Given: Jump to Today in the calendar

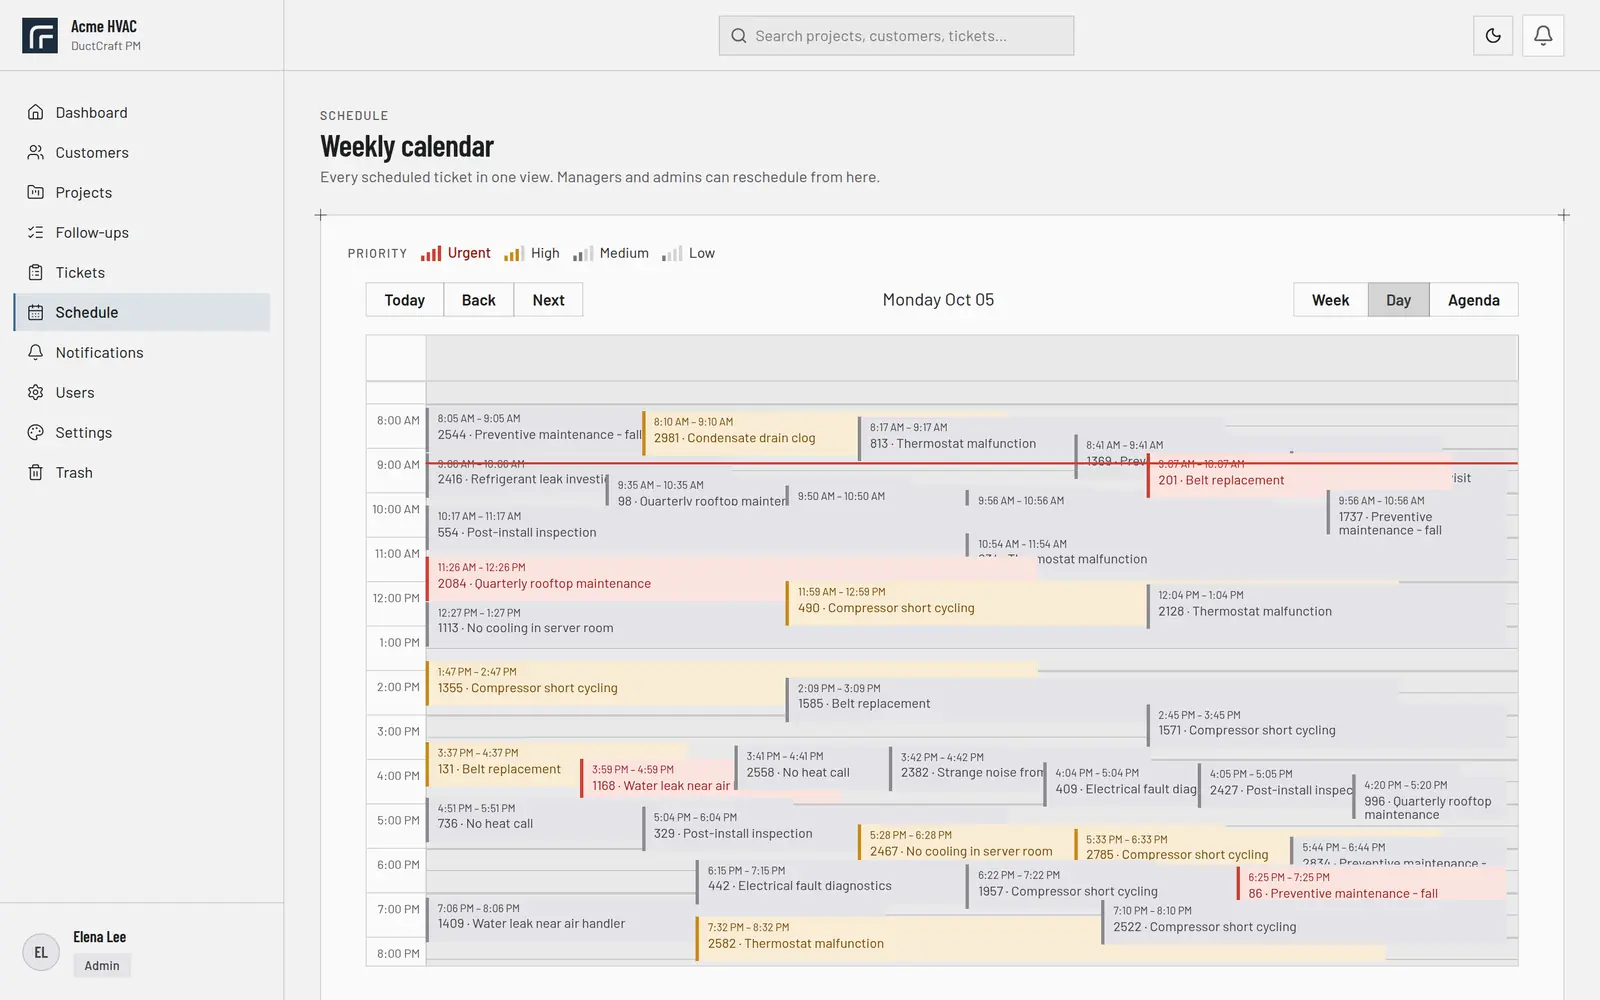Looking at the screenshot, I should (404, 300).
